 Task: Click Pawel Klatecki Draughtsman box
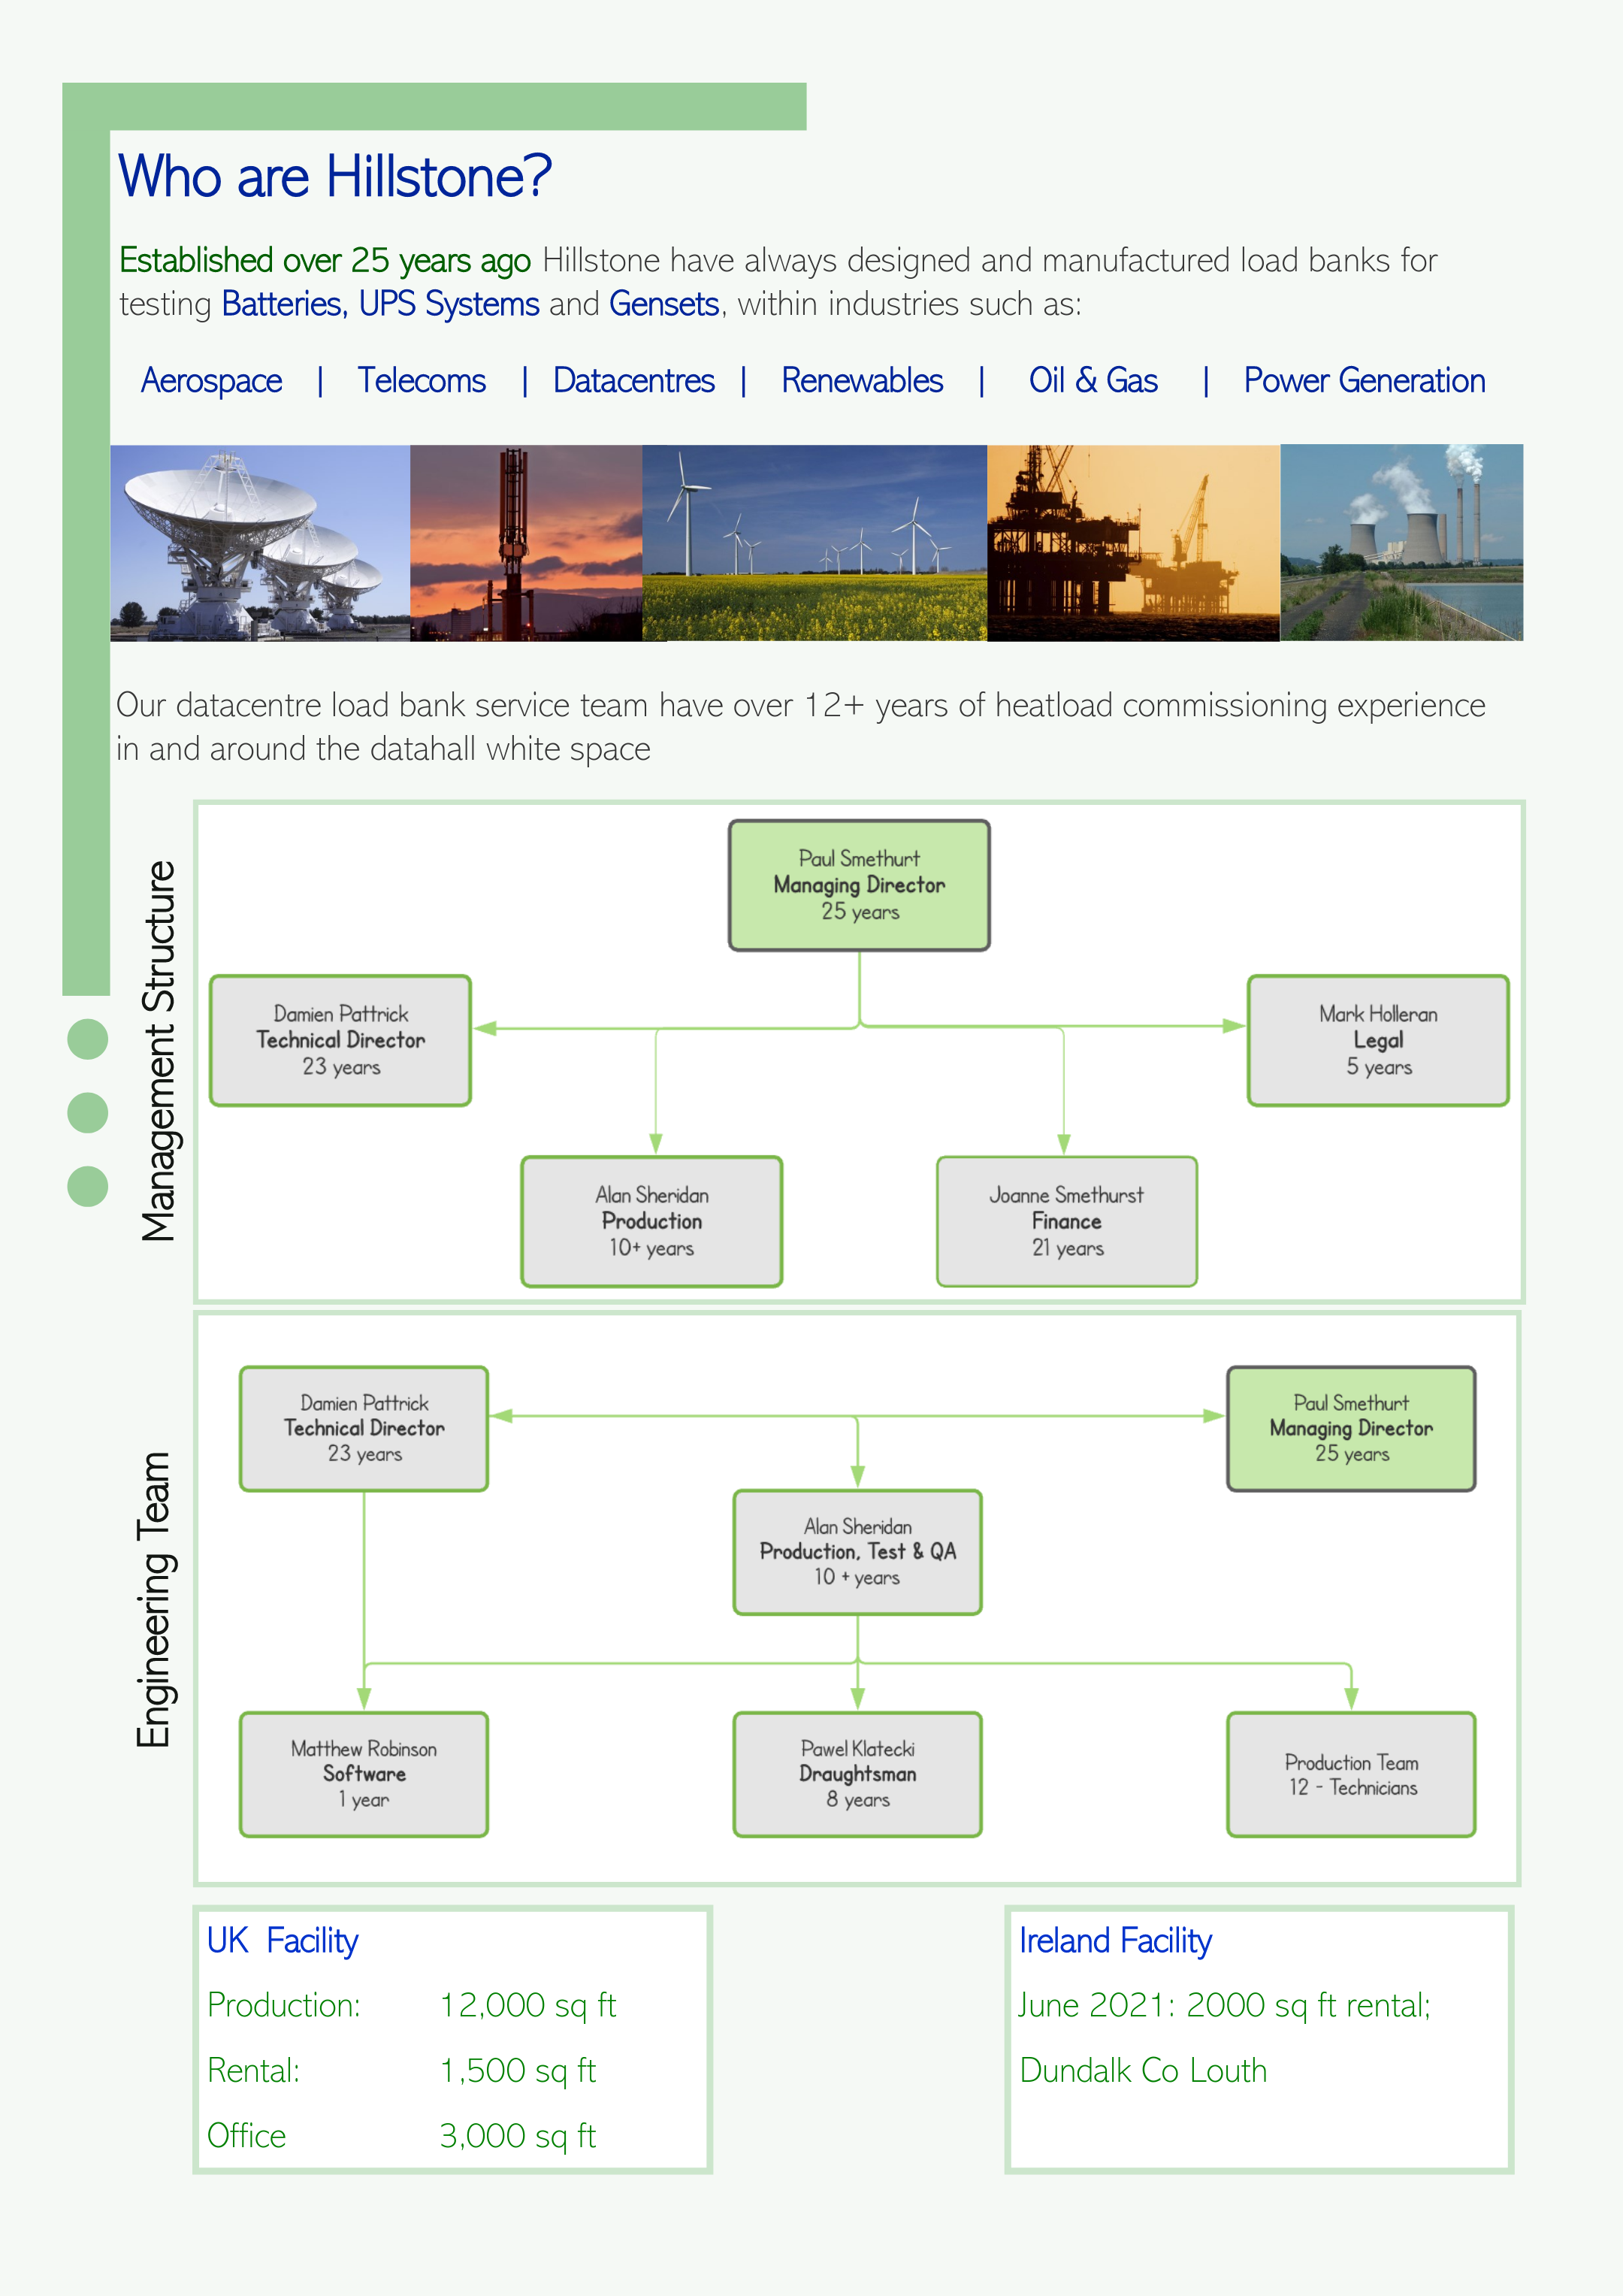tap(858, 1774)
